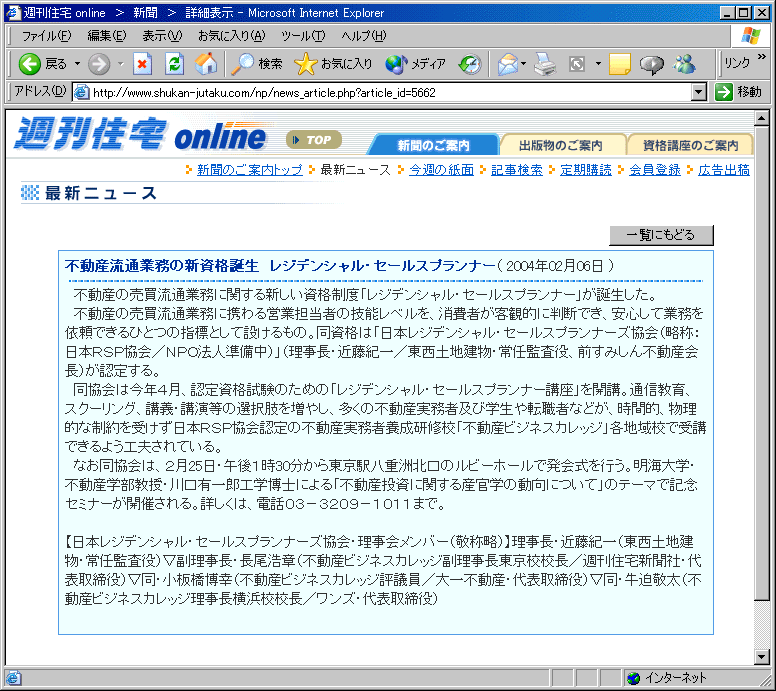Click the vertical scrollbar thumb
Image resolution: width=776 pixels, height=691 pixels.
[x=762, y=362]
